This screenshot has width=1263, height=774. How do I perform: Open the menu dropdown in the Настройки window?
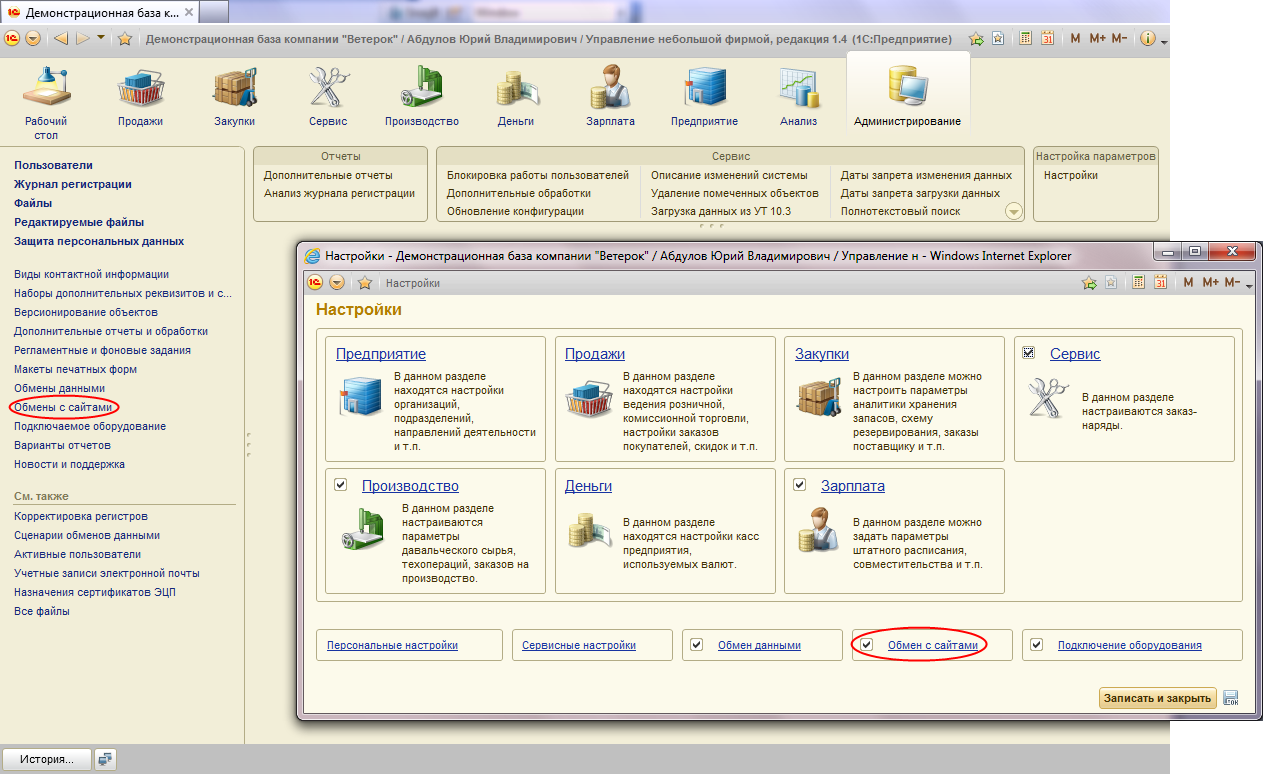coord(336,283)
